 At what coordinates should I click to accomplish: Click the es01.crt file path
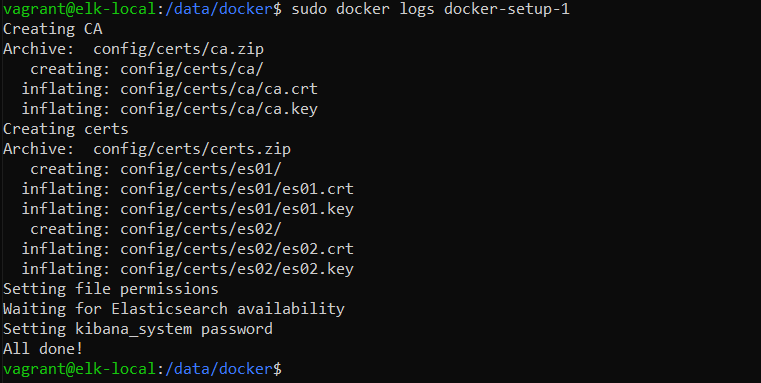[237, 189]
